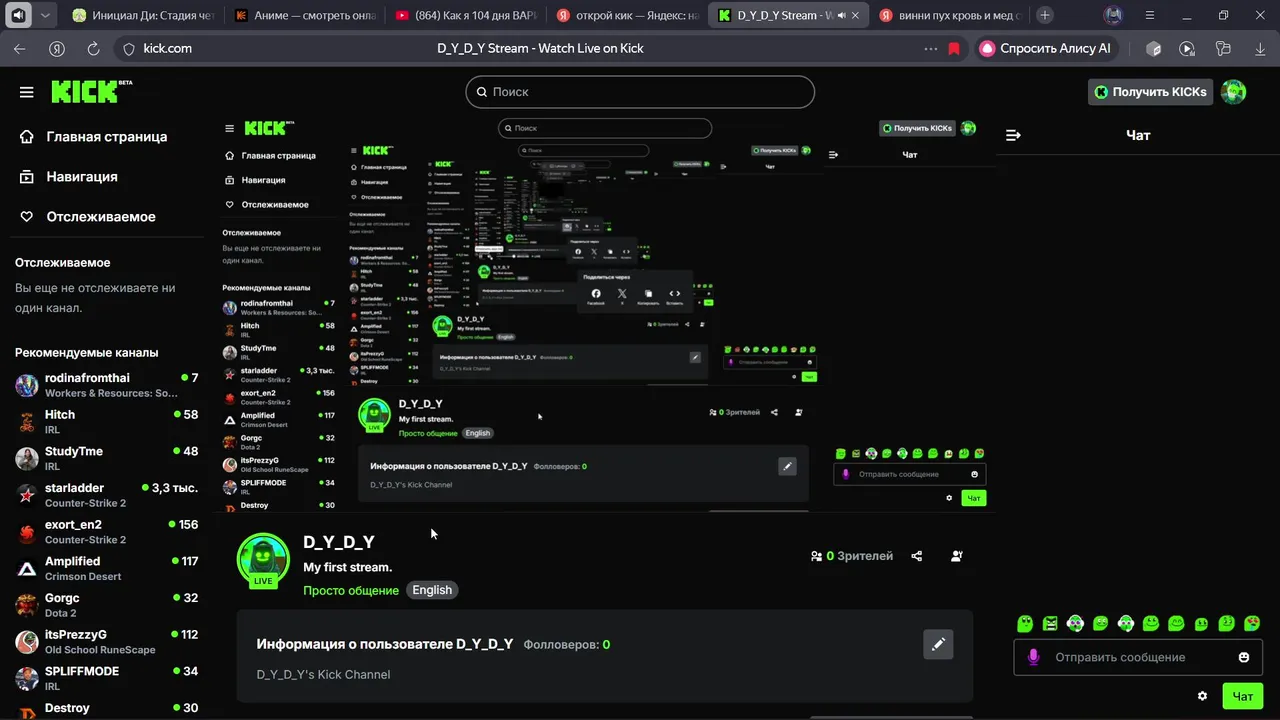
Task: Open the StudyTme channel
Action: (x=106, y=458)
